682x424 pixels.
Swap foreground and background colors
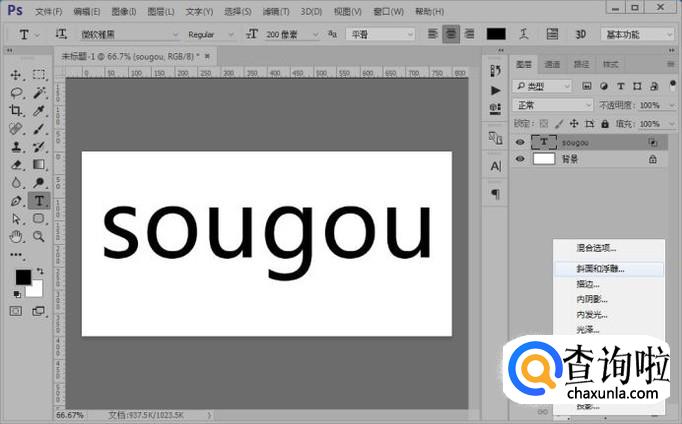[x=40, y=271]
